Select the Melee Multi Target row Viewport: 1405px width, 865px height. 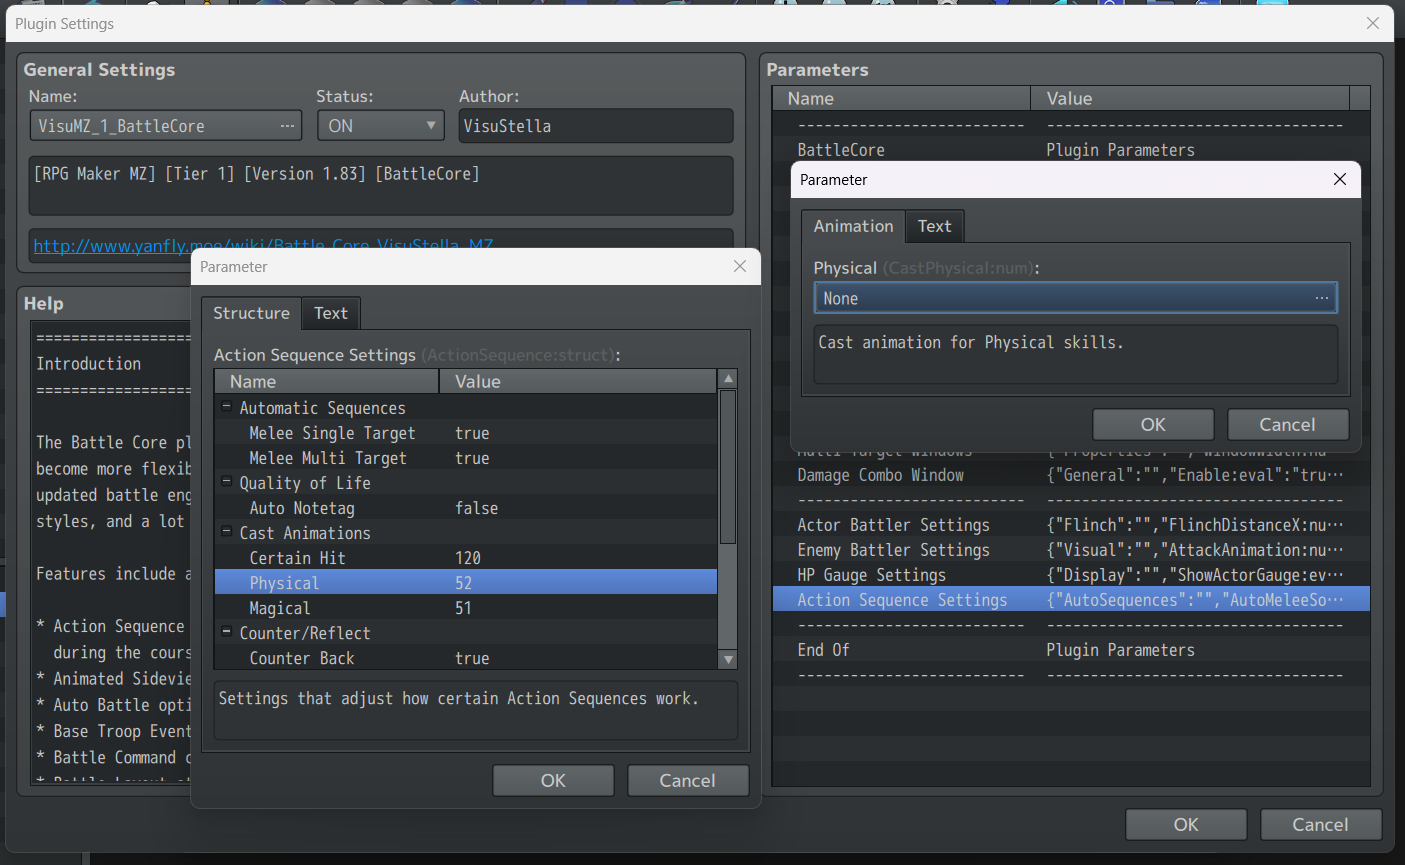(466, 458)
